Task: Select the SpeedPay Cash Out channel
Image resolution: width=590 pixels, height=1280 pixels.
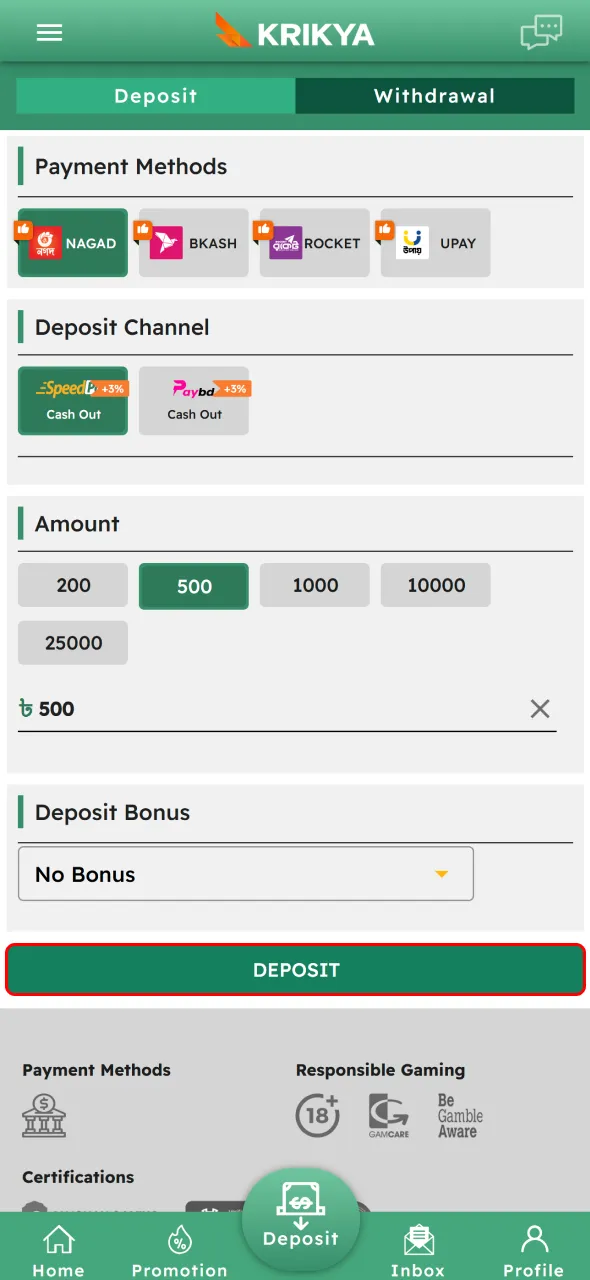Action: click(72, 401)
